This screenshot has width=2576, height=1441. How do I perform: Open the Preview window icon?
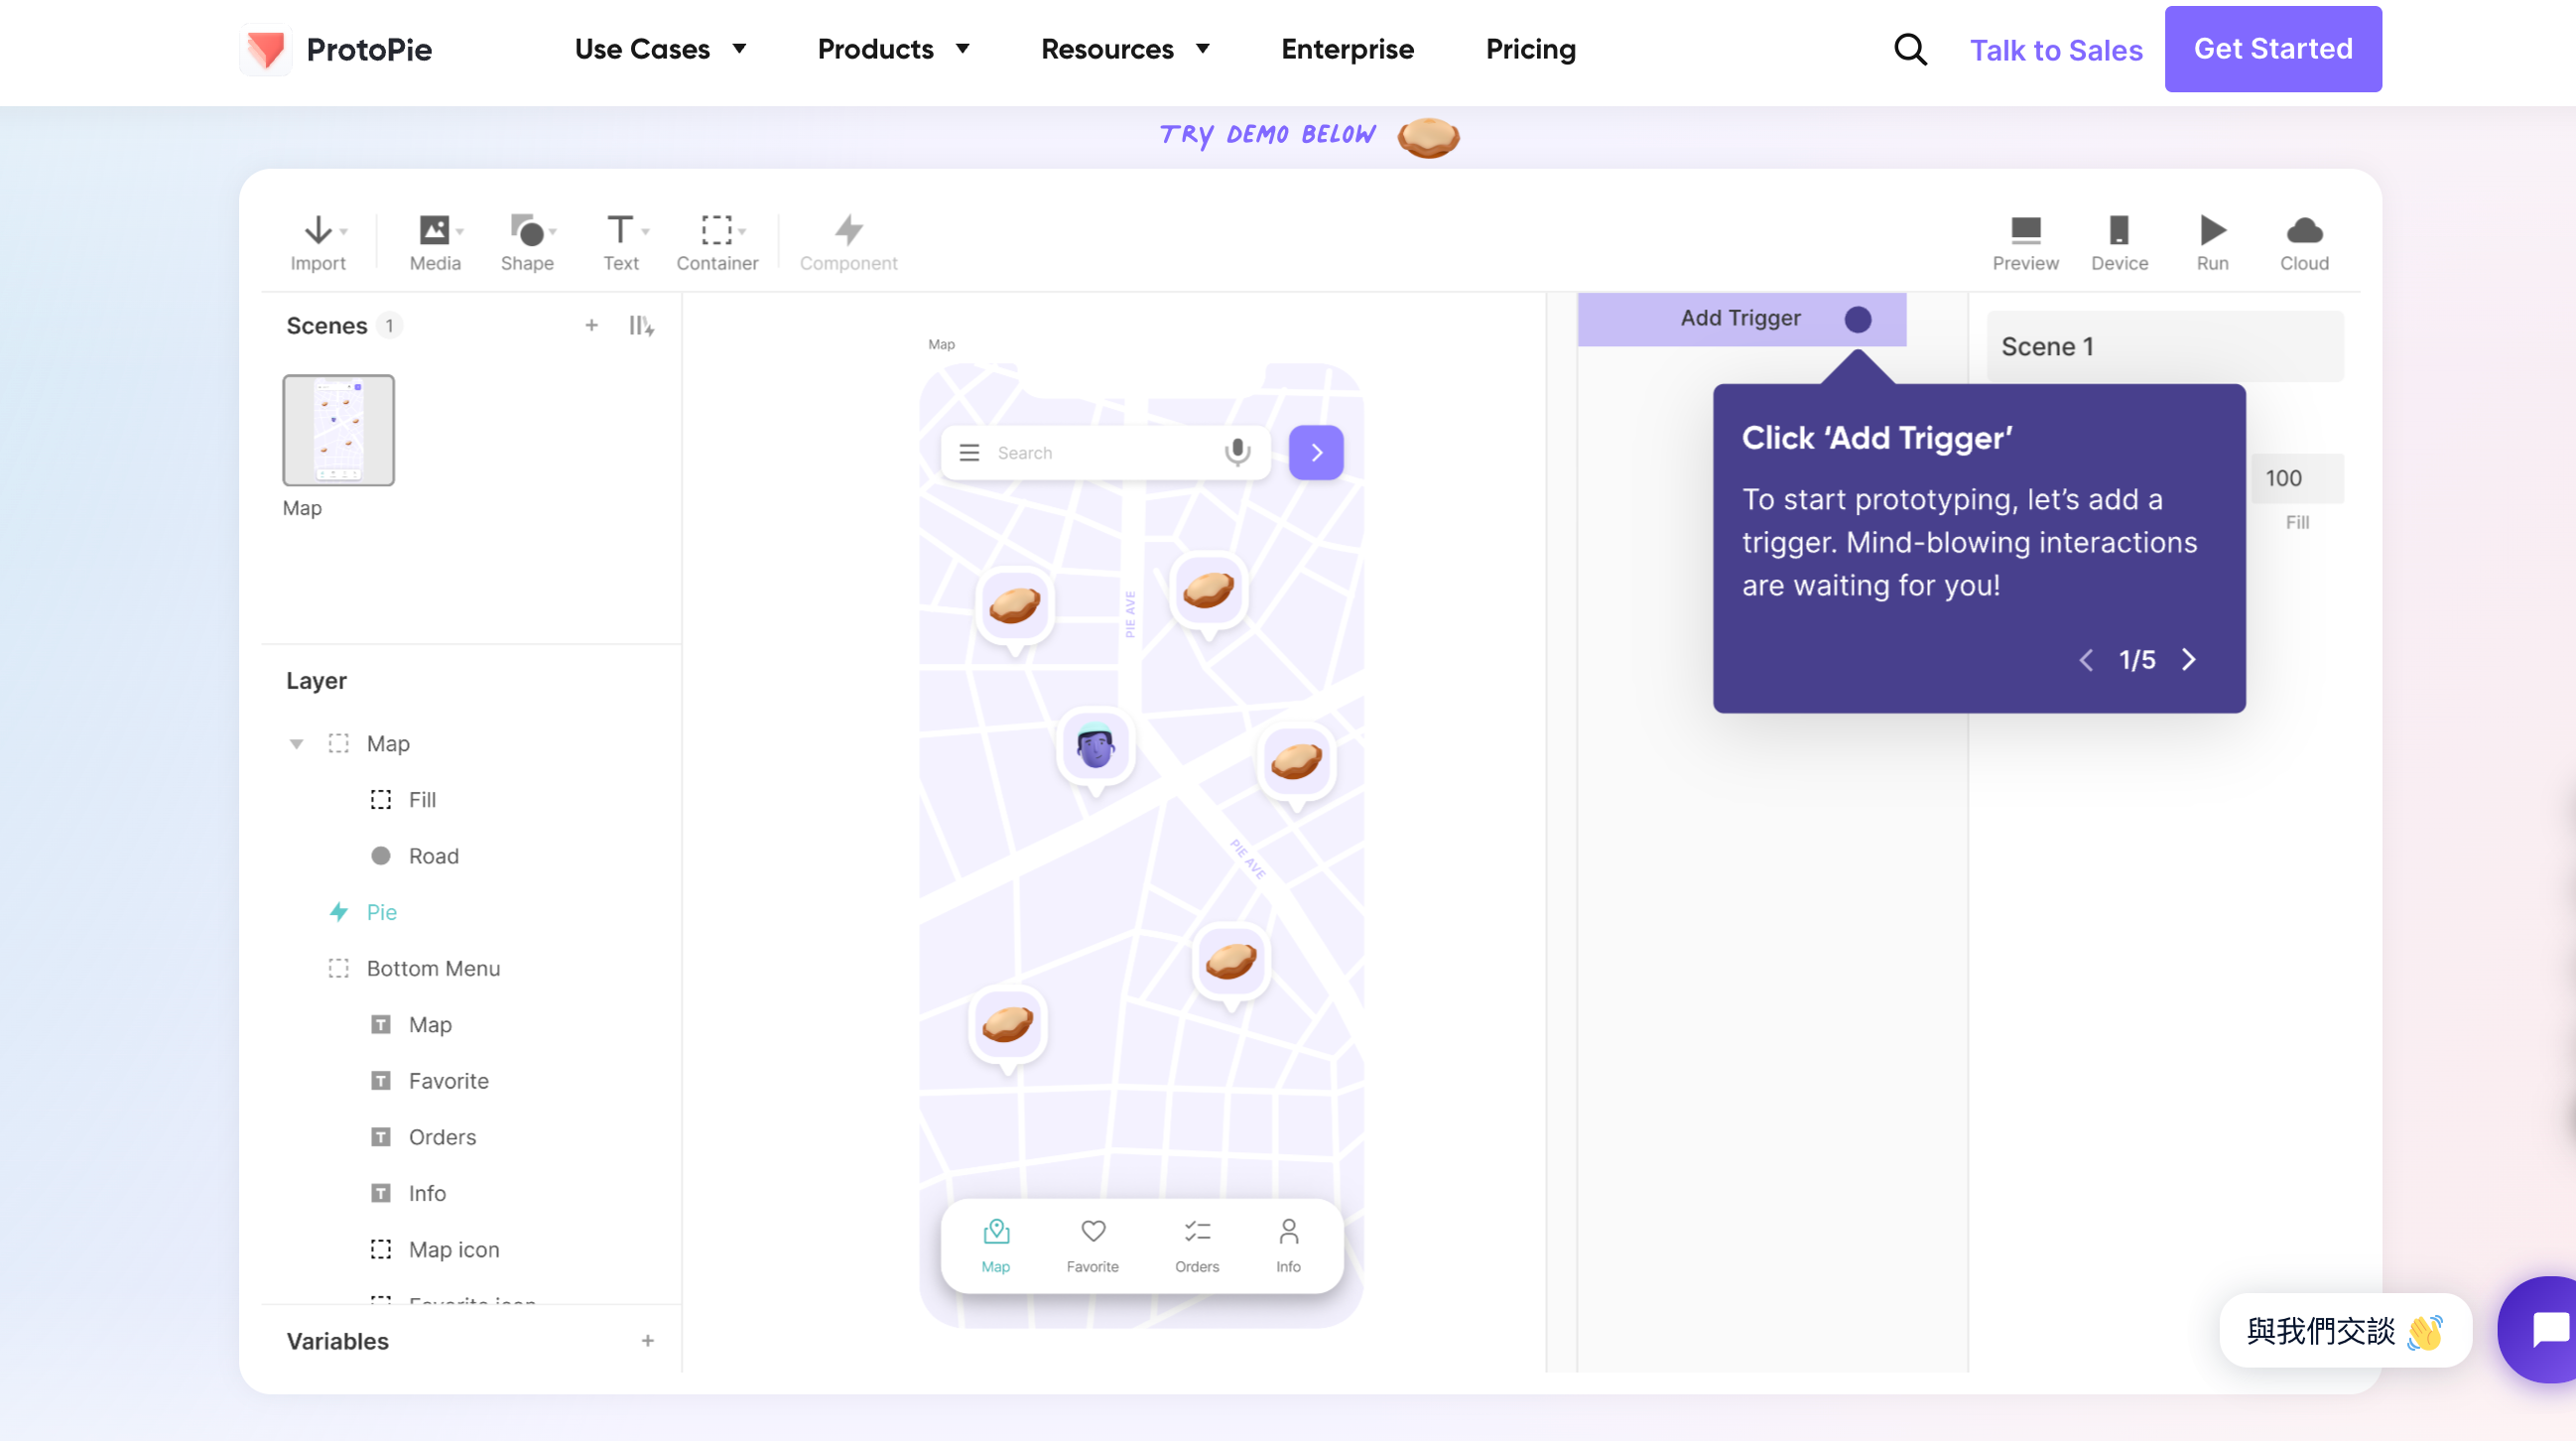click(x=2025, y=231)
